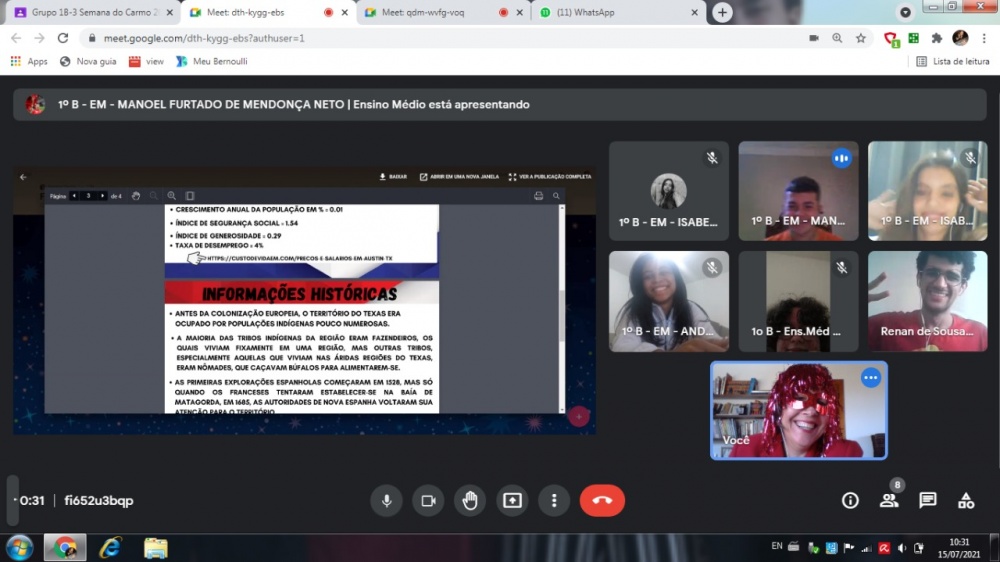Open Lista de leitura

pyautogui.click(x=953, y=61)
